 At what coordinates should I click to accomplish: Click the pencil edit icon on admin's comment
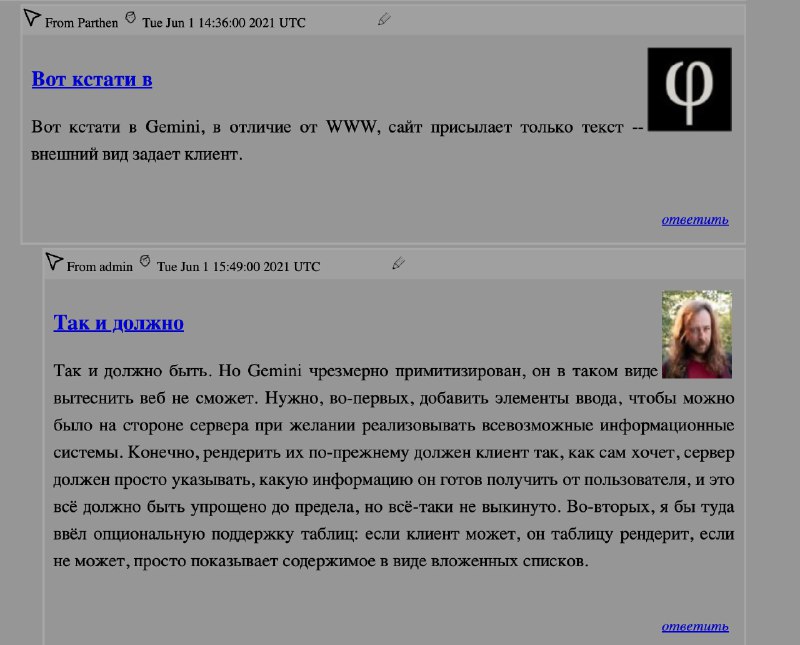[x=398, y=263]
